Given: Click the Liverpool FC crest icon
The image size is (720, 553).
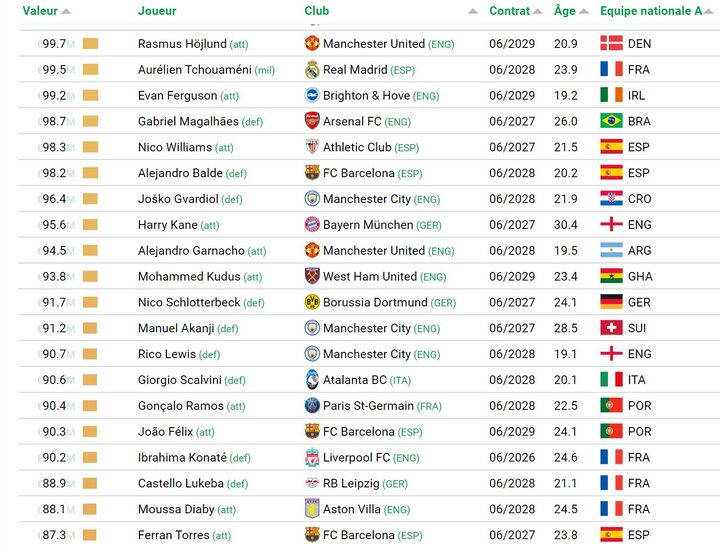Looking at the screenshot, I should [x=312, y=457].
